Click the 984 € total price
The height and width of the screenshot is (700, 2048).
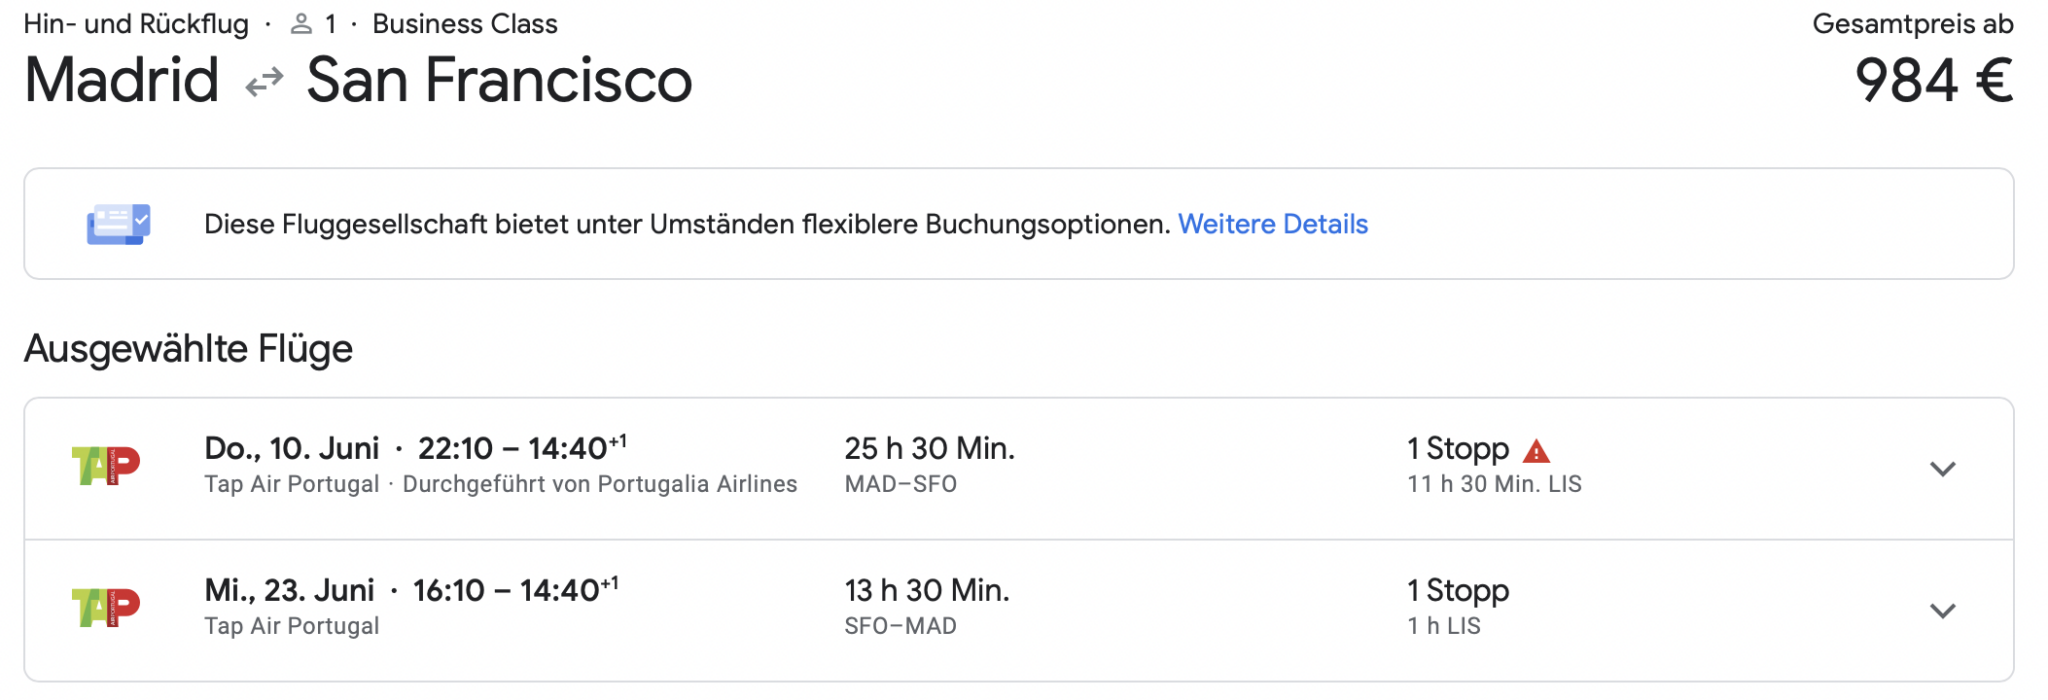(x=1933, y=80)
